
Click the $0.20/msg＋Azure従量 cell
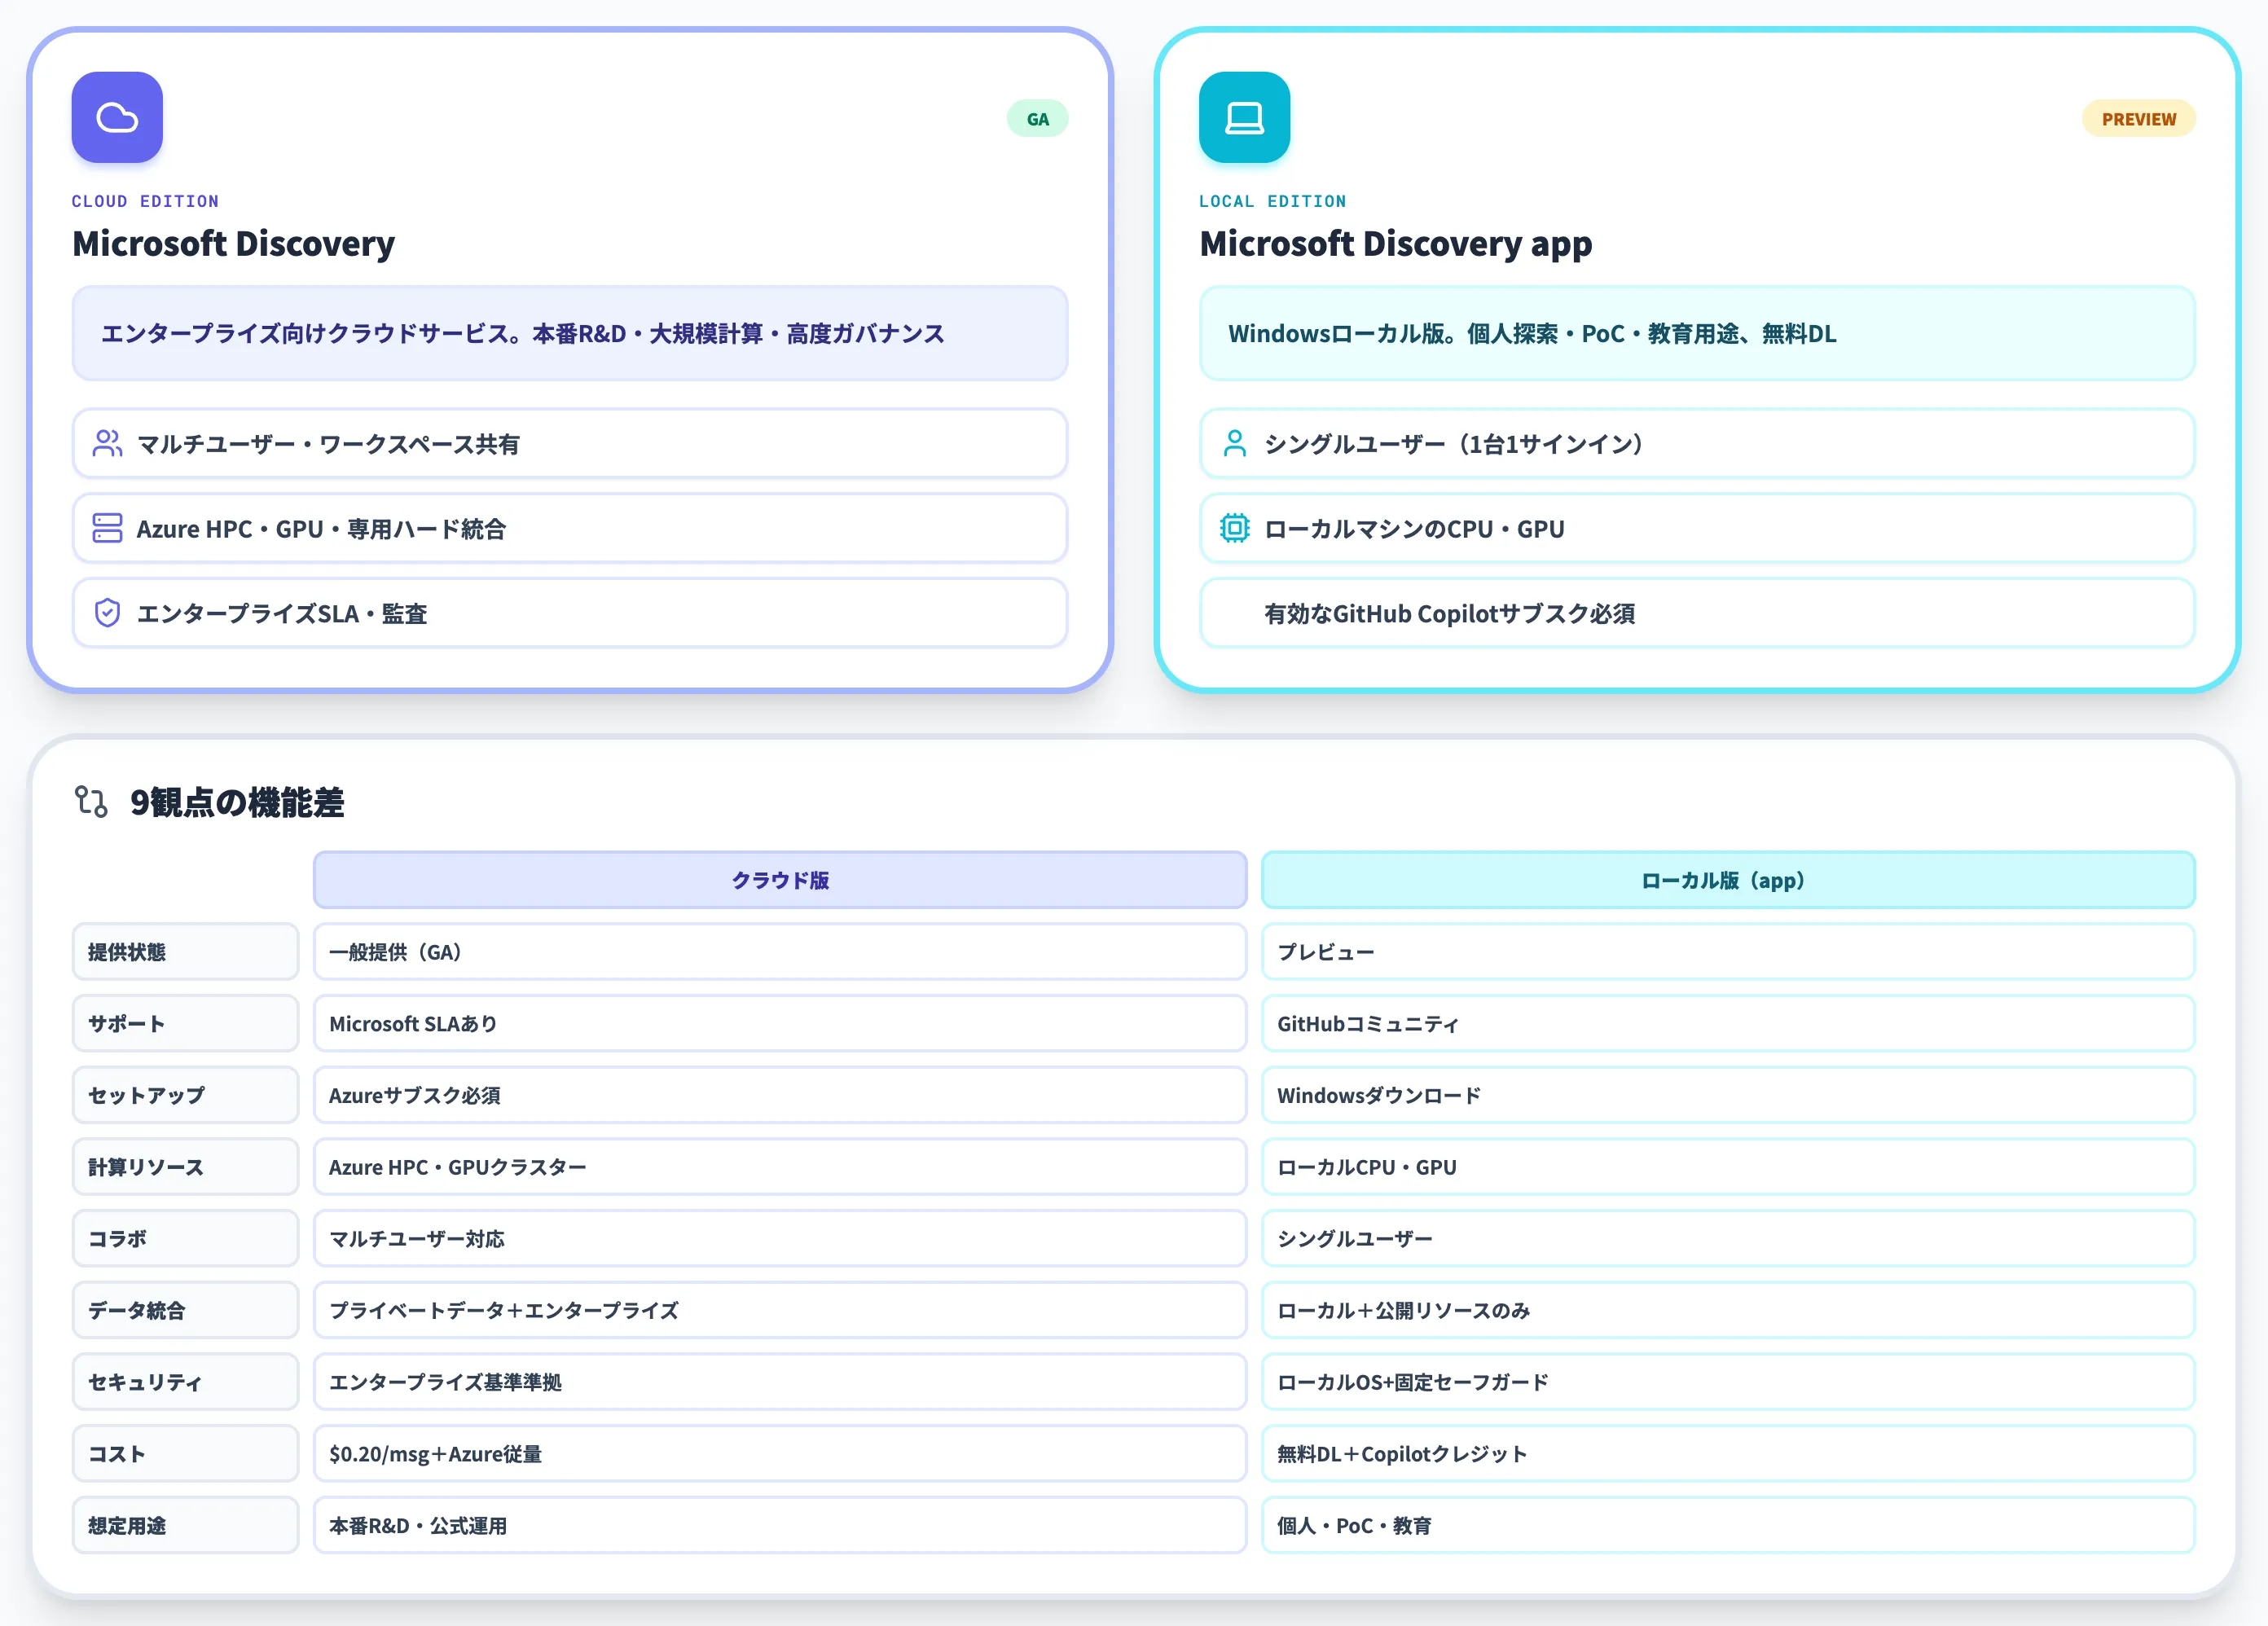click(x=780, y=1453)
